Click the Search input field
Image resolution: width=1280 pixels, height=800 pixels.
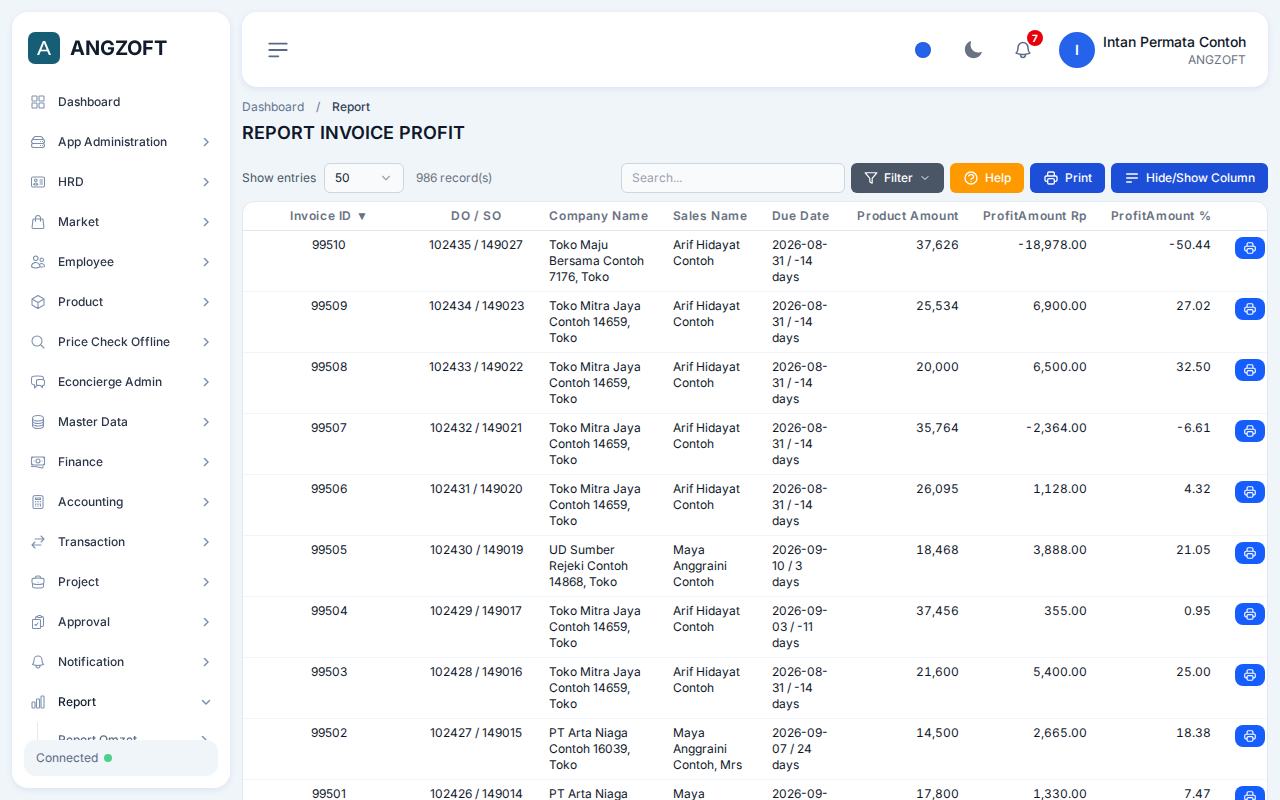pos(733,178)
